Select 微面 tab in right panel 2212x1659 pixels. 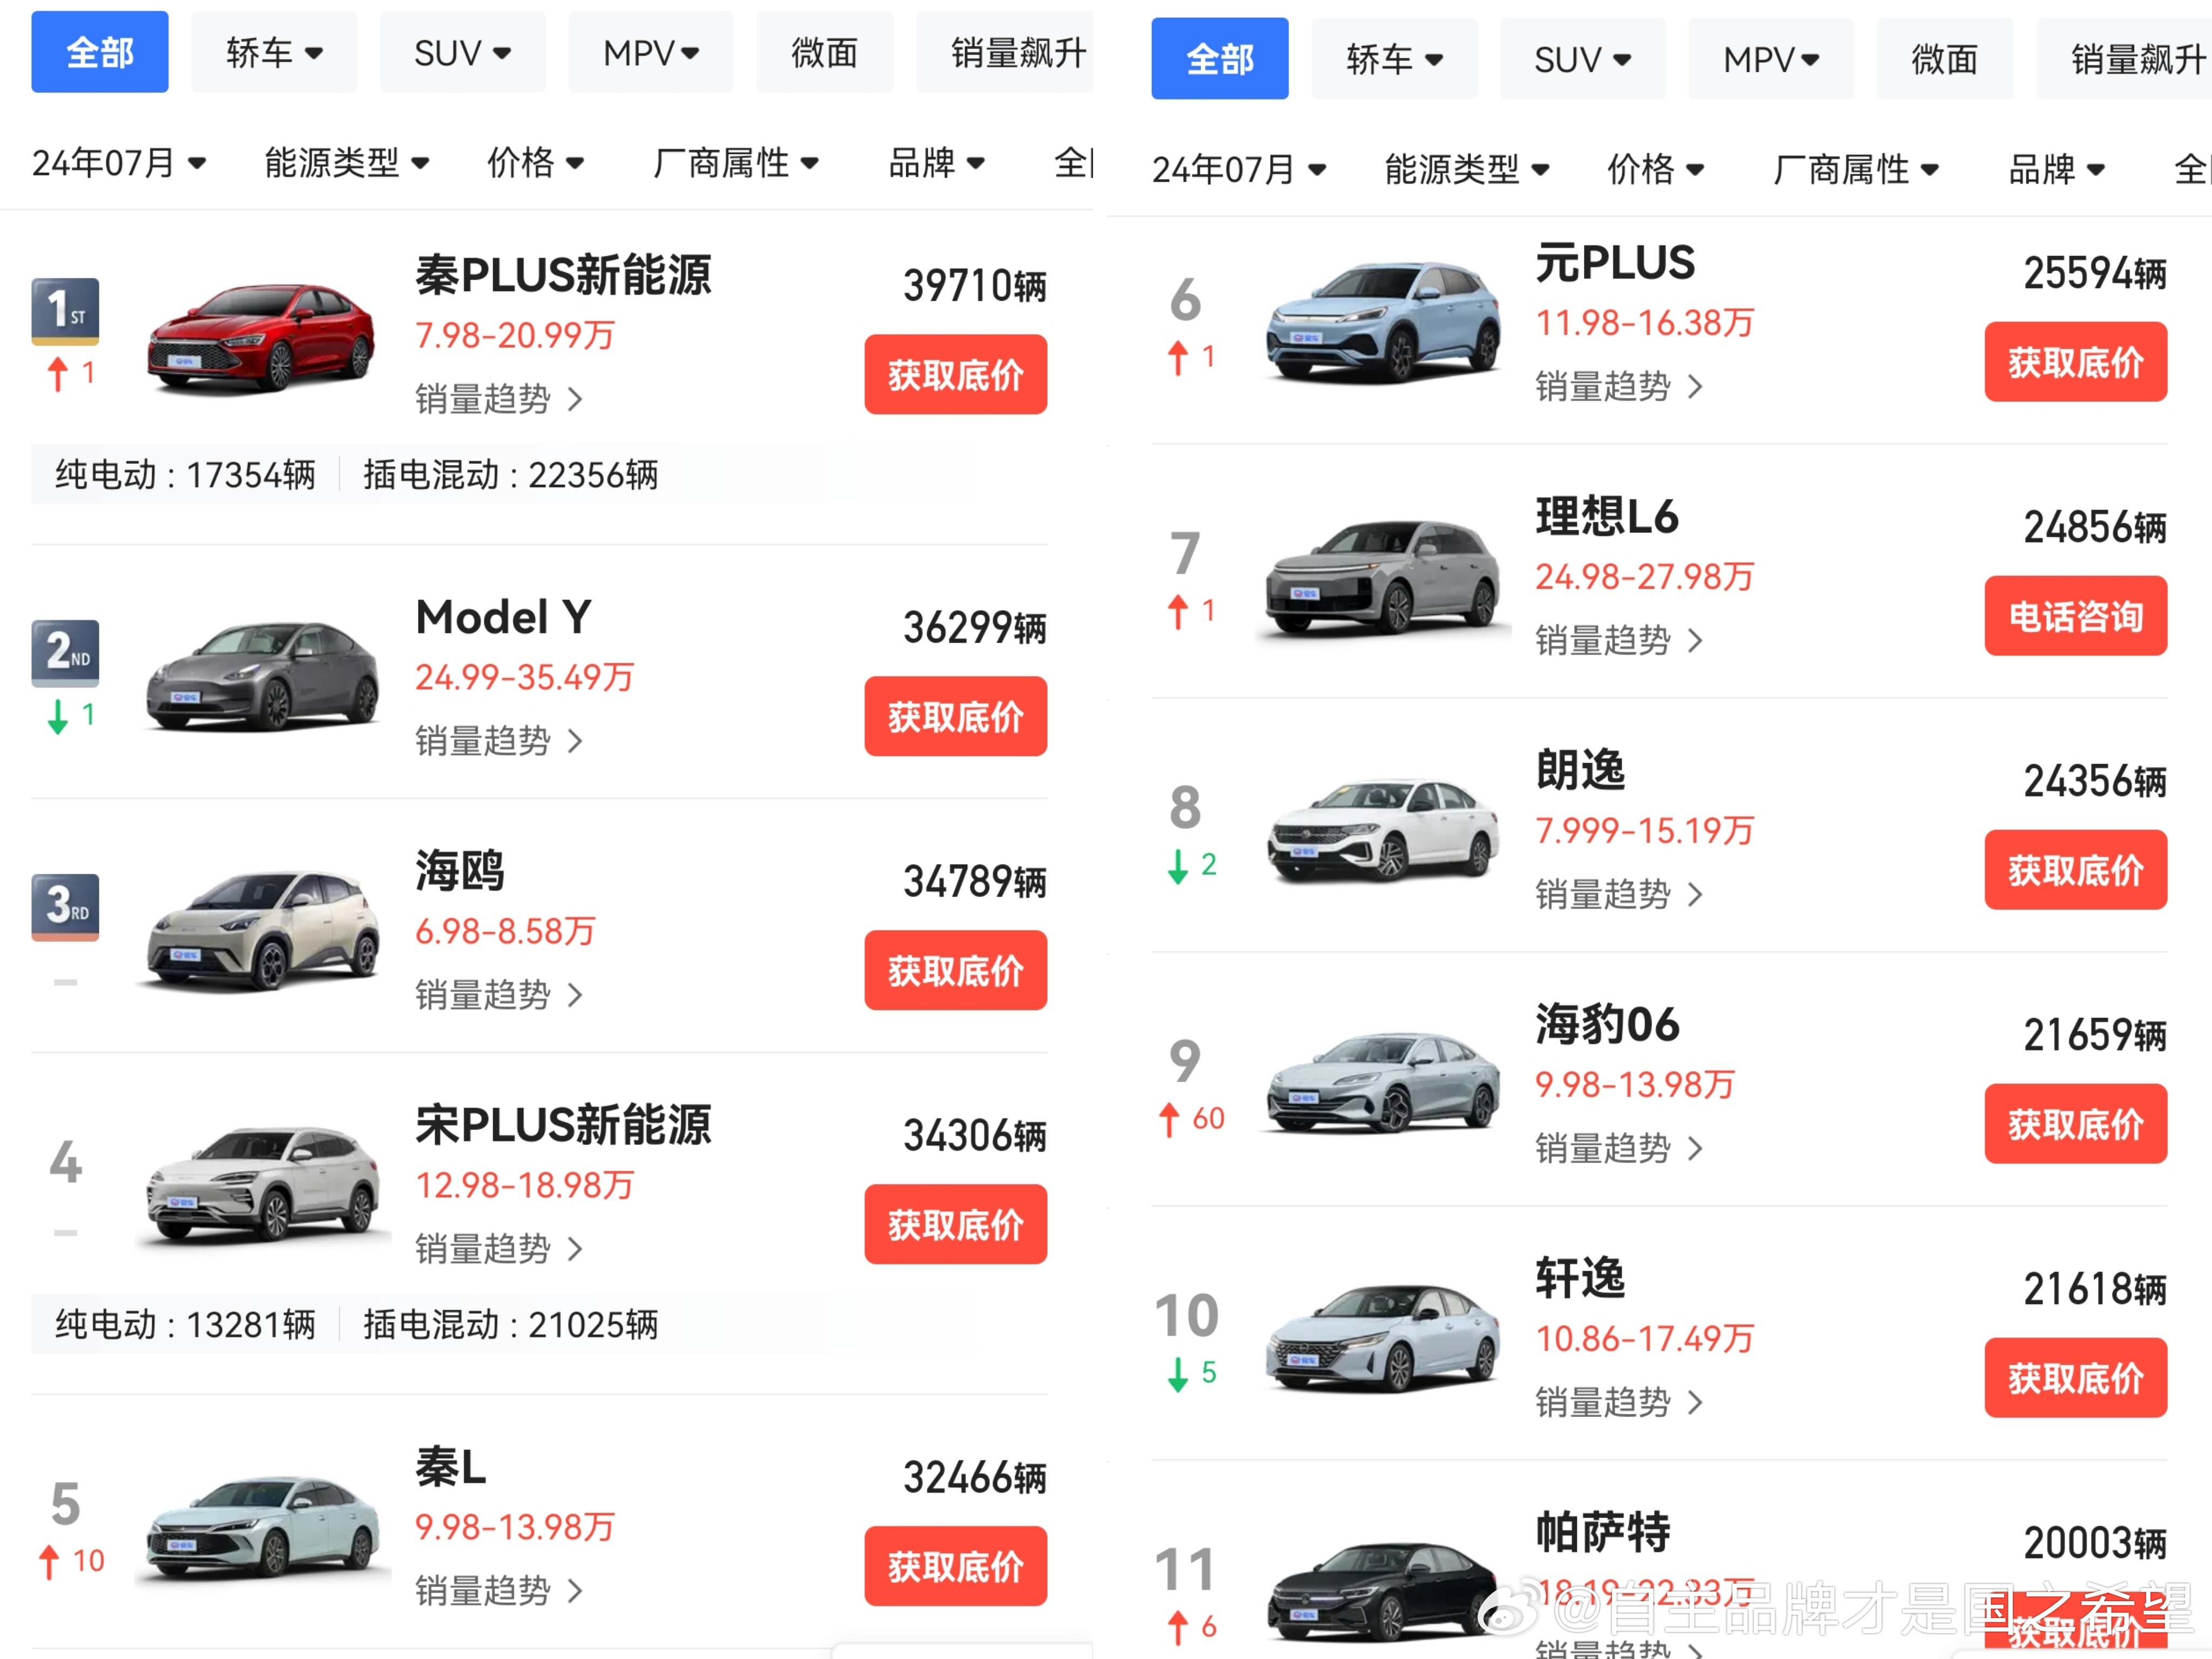tap(1944, 59)
